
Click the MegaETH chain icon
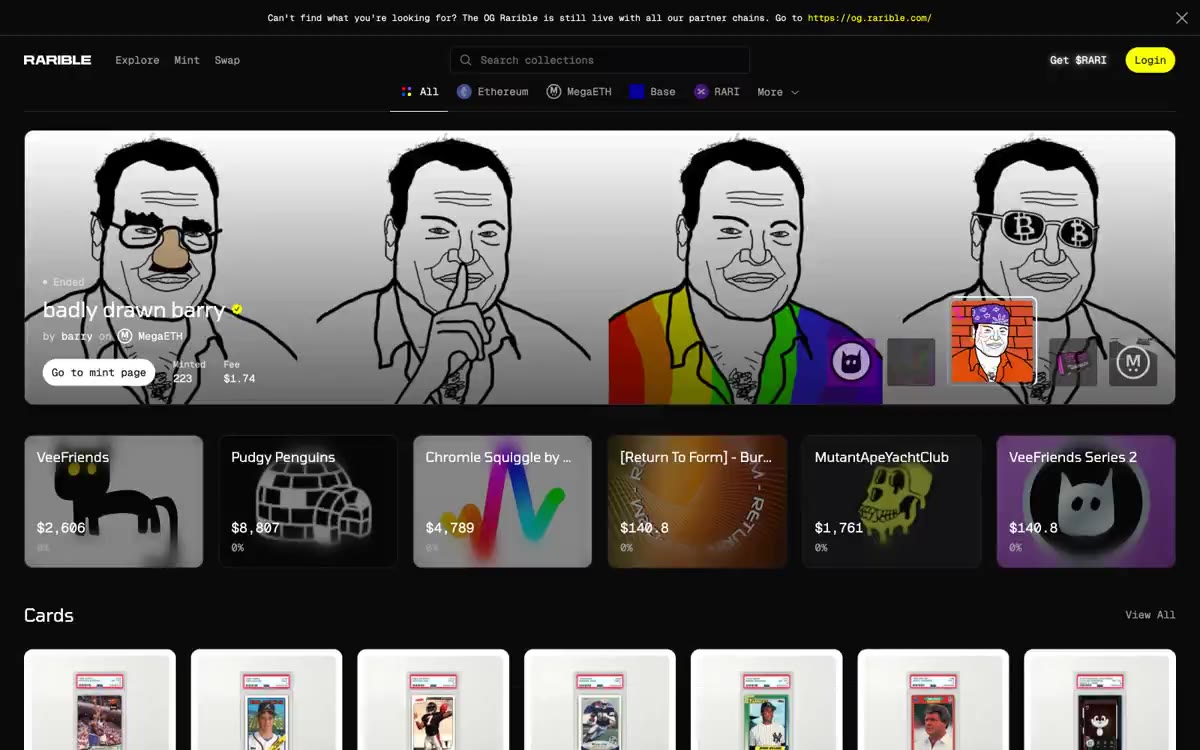pyautogui.click(x=554, y=91)
